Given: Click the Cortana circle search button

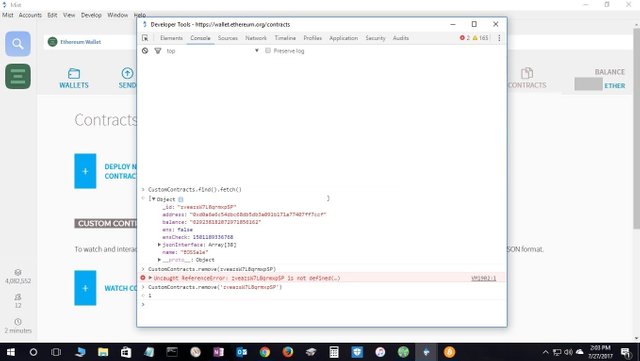Looking at the screenshot, I should pos(33,352).
